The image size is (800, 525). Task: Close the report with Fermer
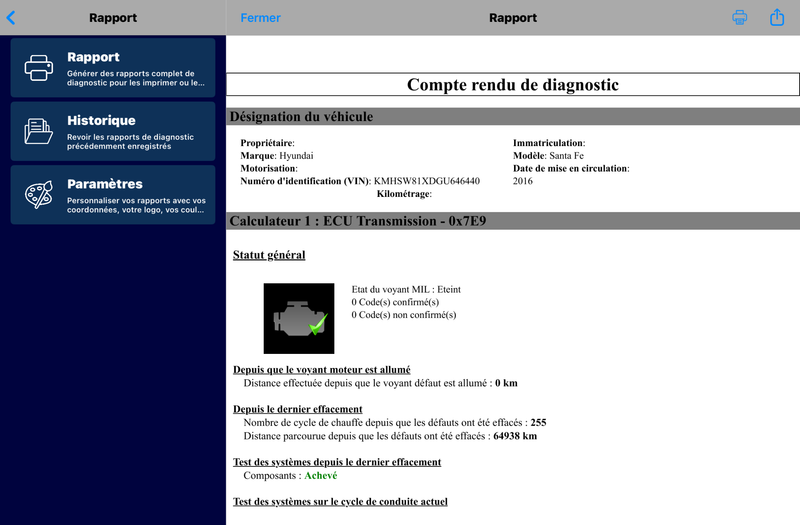pos(260,18)
